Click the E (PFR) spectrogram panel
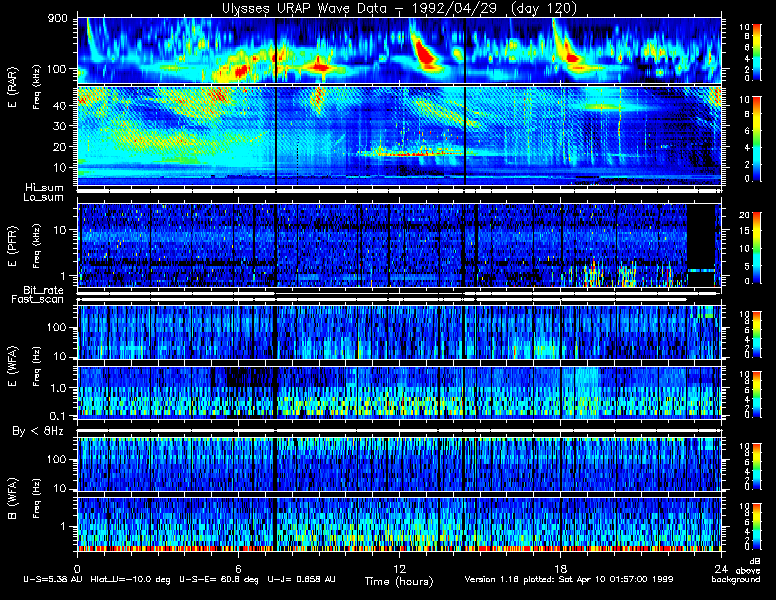 (399, 245)
